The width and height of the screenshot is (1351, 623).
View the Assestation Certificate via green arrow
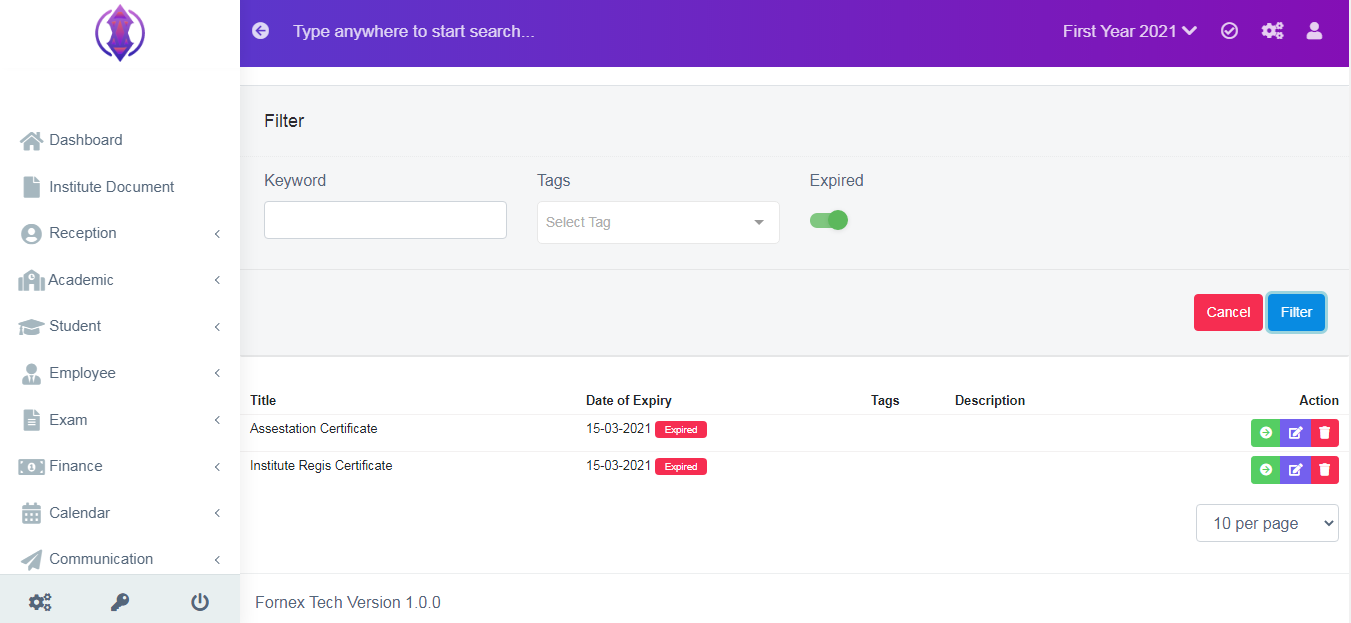(x=1265, y=433)
